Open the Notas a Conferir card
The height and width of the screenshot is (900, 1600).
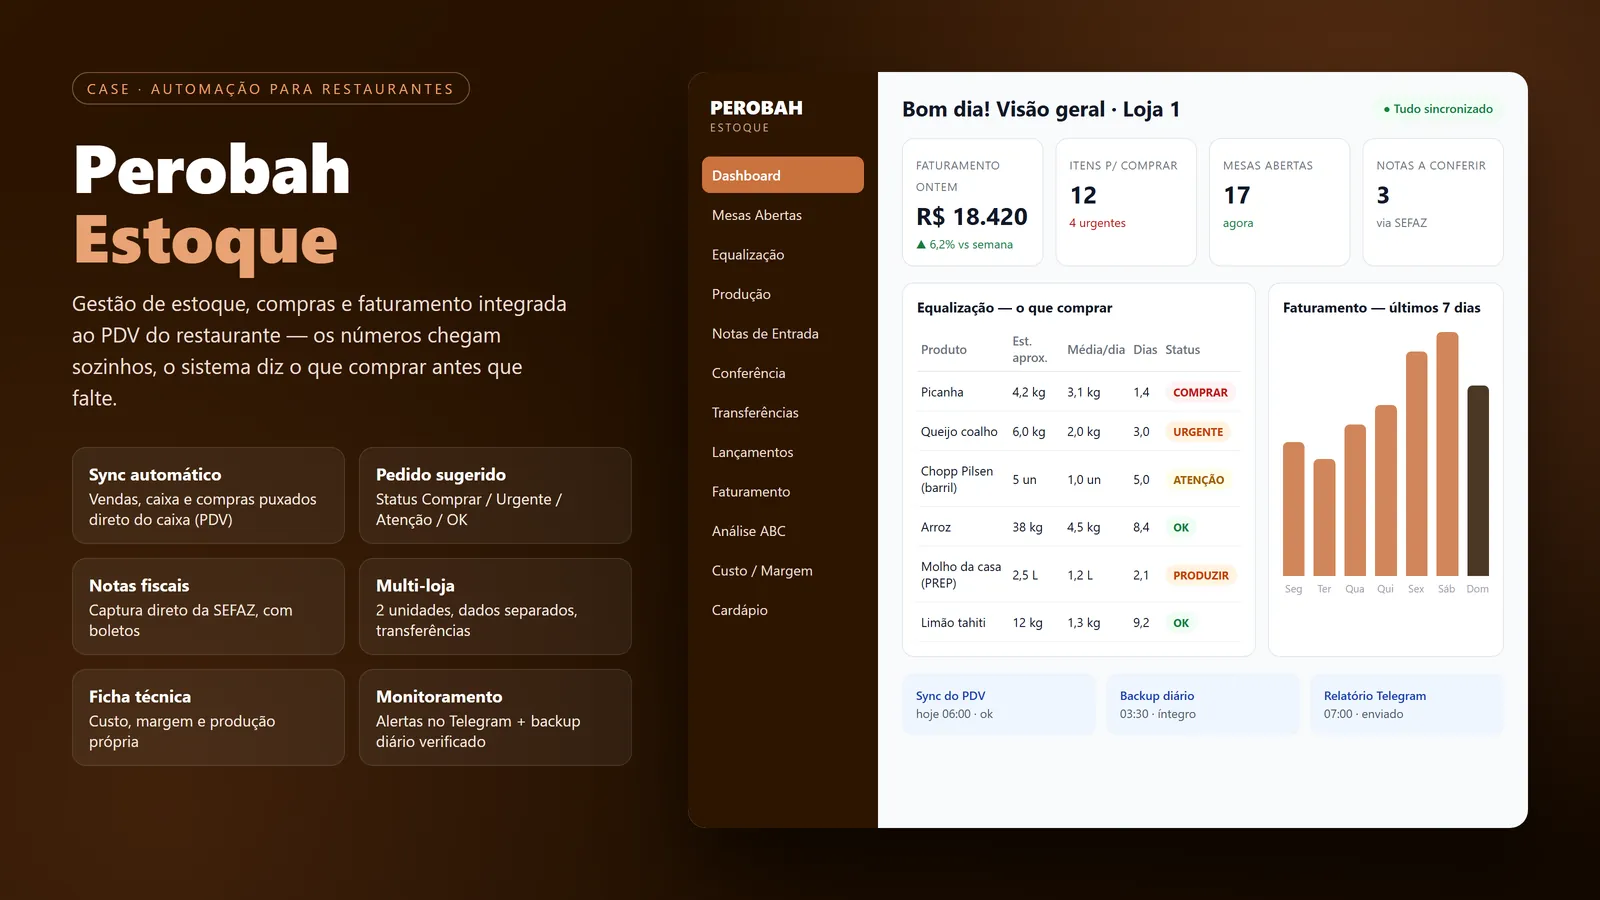[x=1433, y=202]
